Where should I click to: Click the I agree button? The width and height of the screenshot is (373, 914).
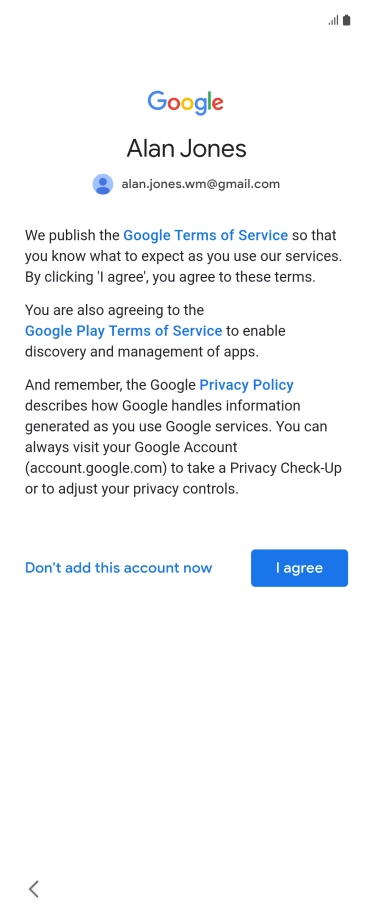pos(300,568)
